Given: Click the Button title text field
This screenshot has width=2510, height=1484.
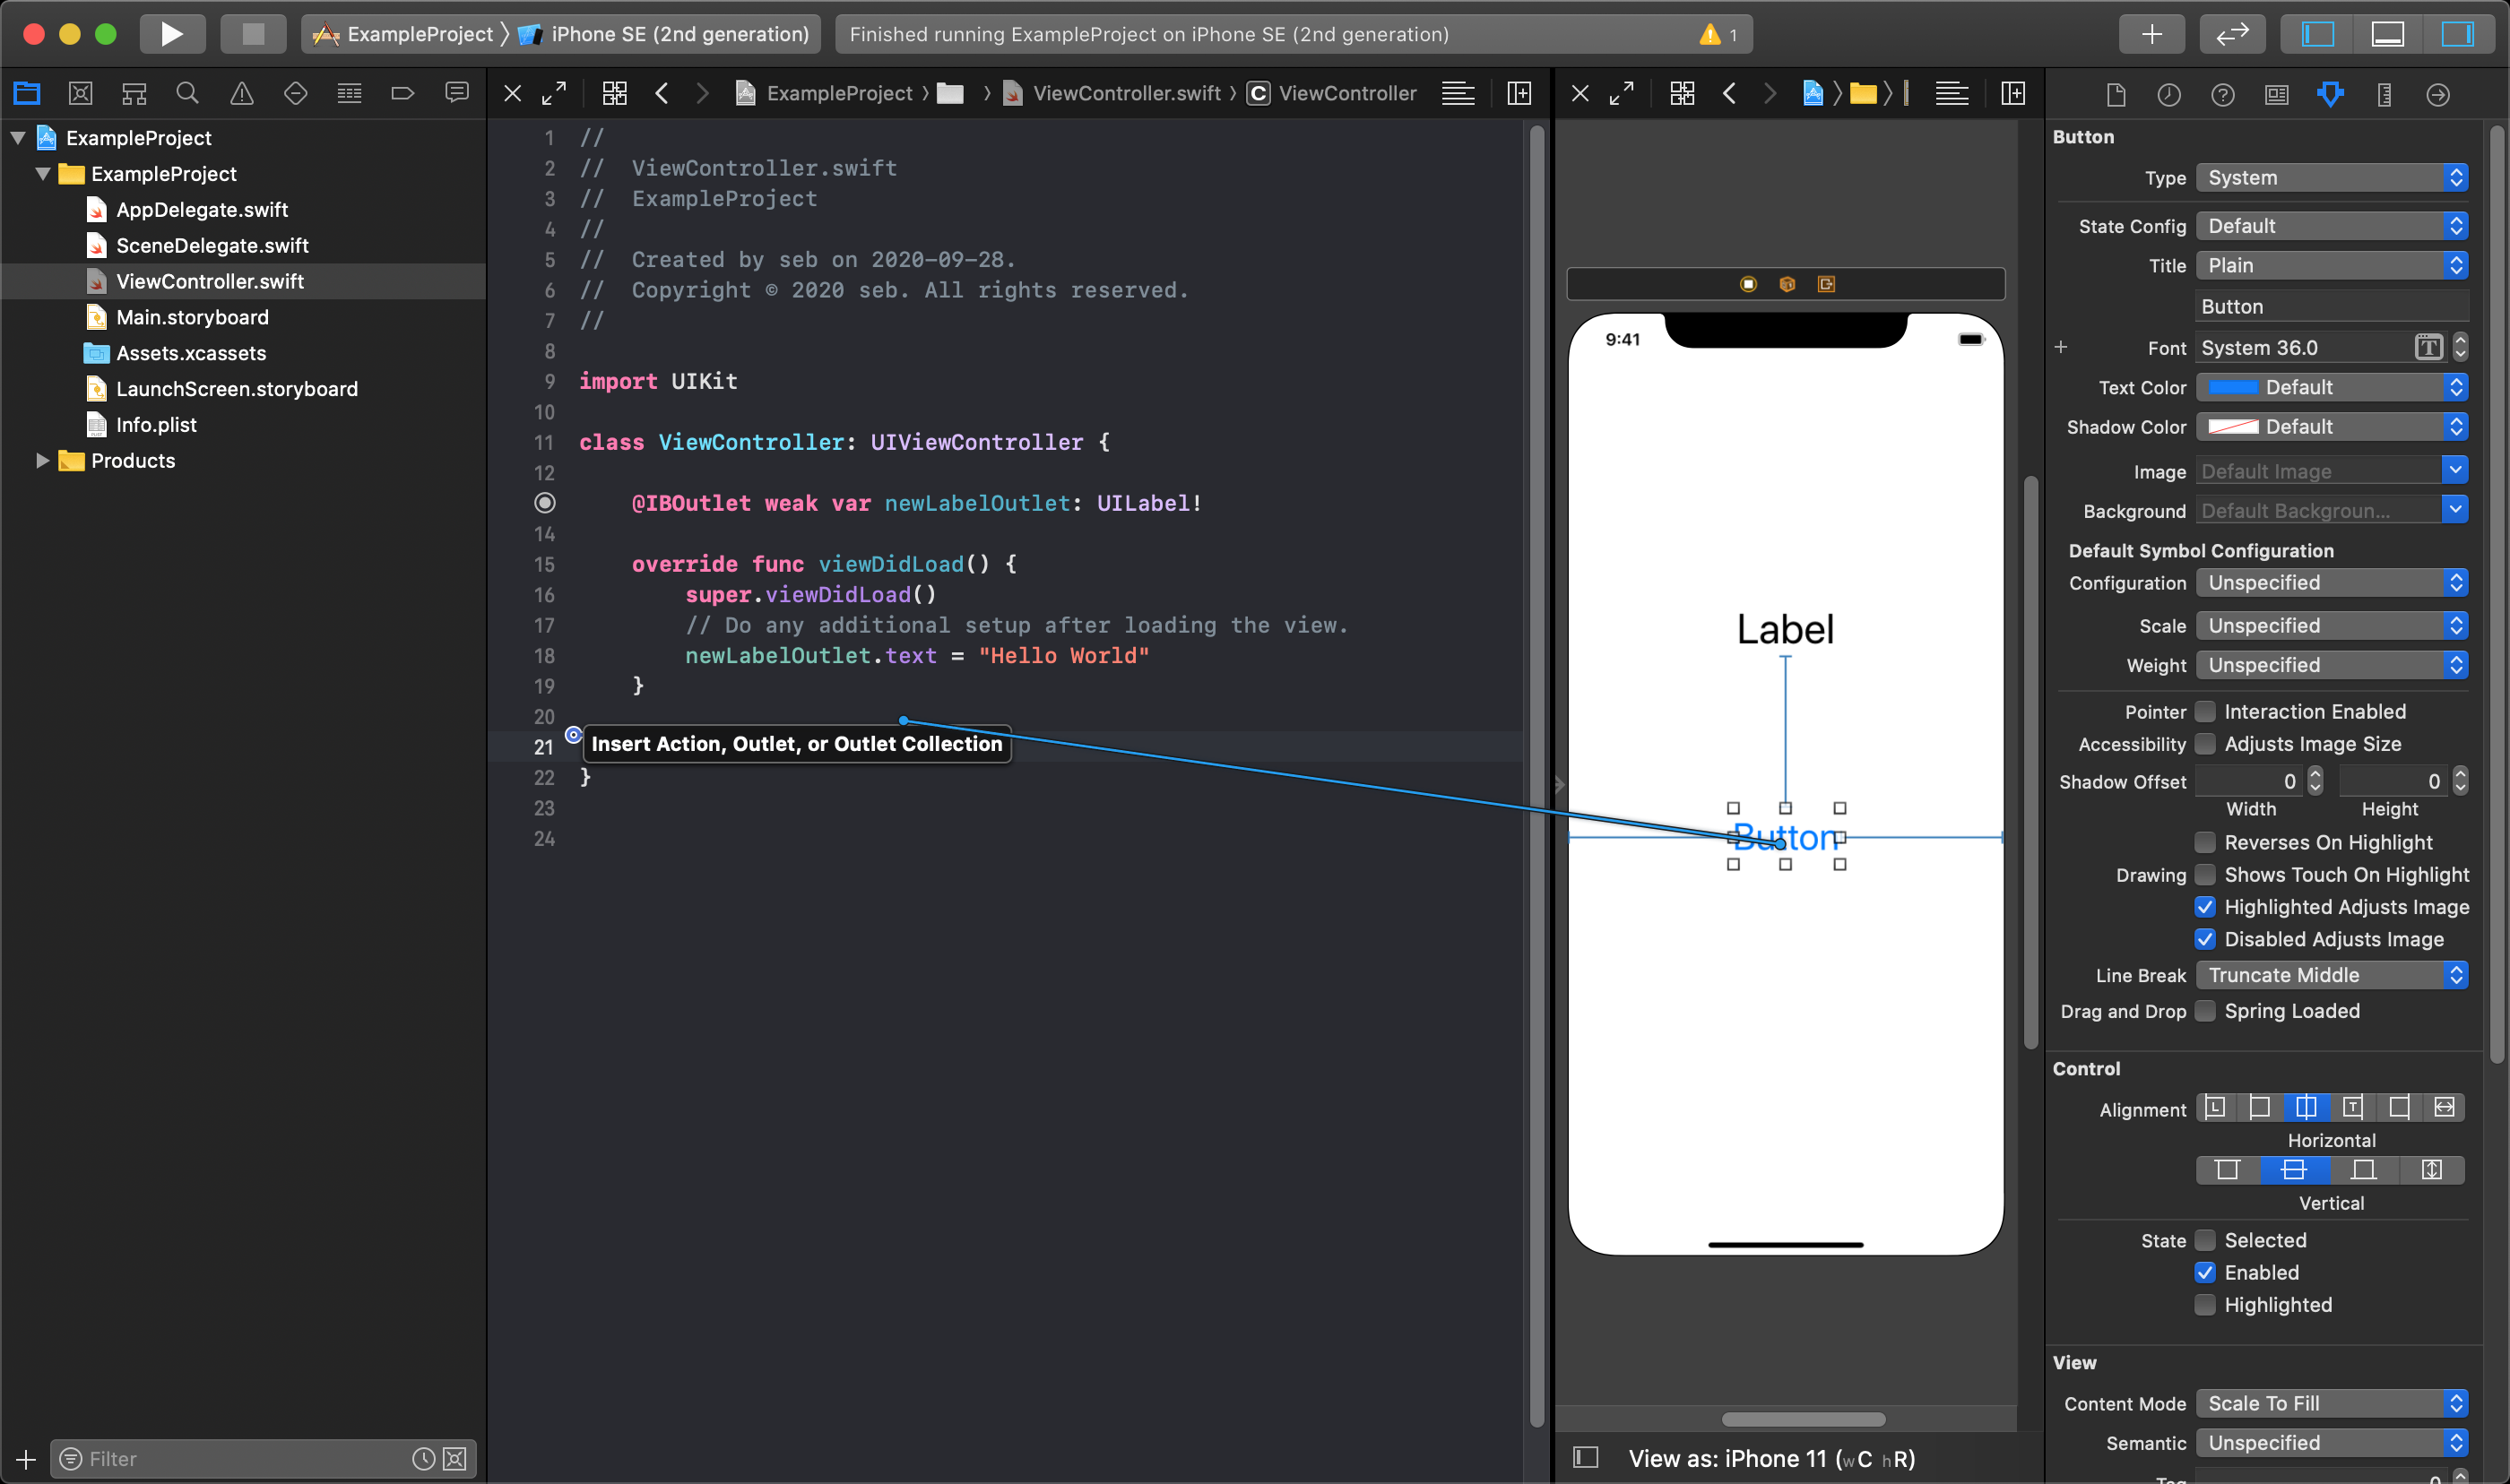Looking at the screenshot, I should [2332, 306].
